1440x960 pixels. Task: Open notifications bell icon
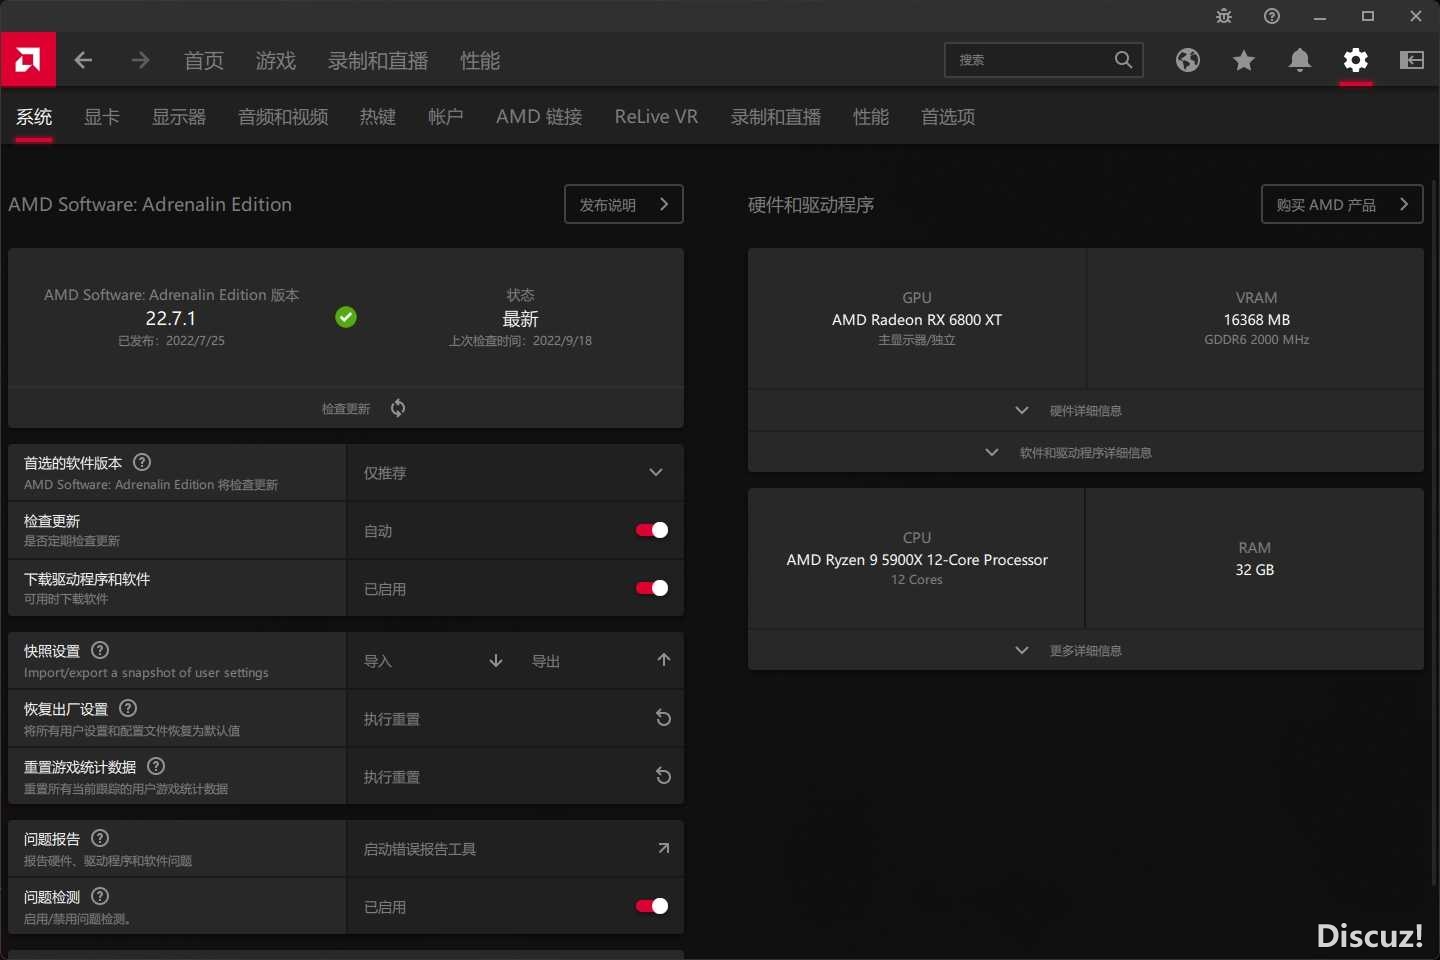1300,60
